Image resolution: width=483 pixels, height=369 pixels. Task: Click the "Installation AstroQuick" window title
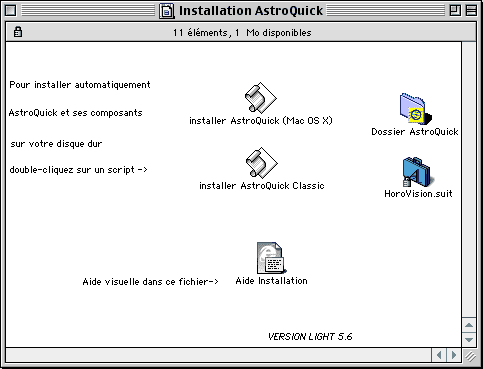(251, 11)
